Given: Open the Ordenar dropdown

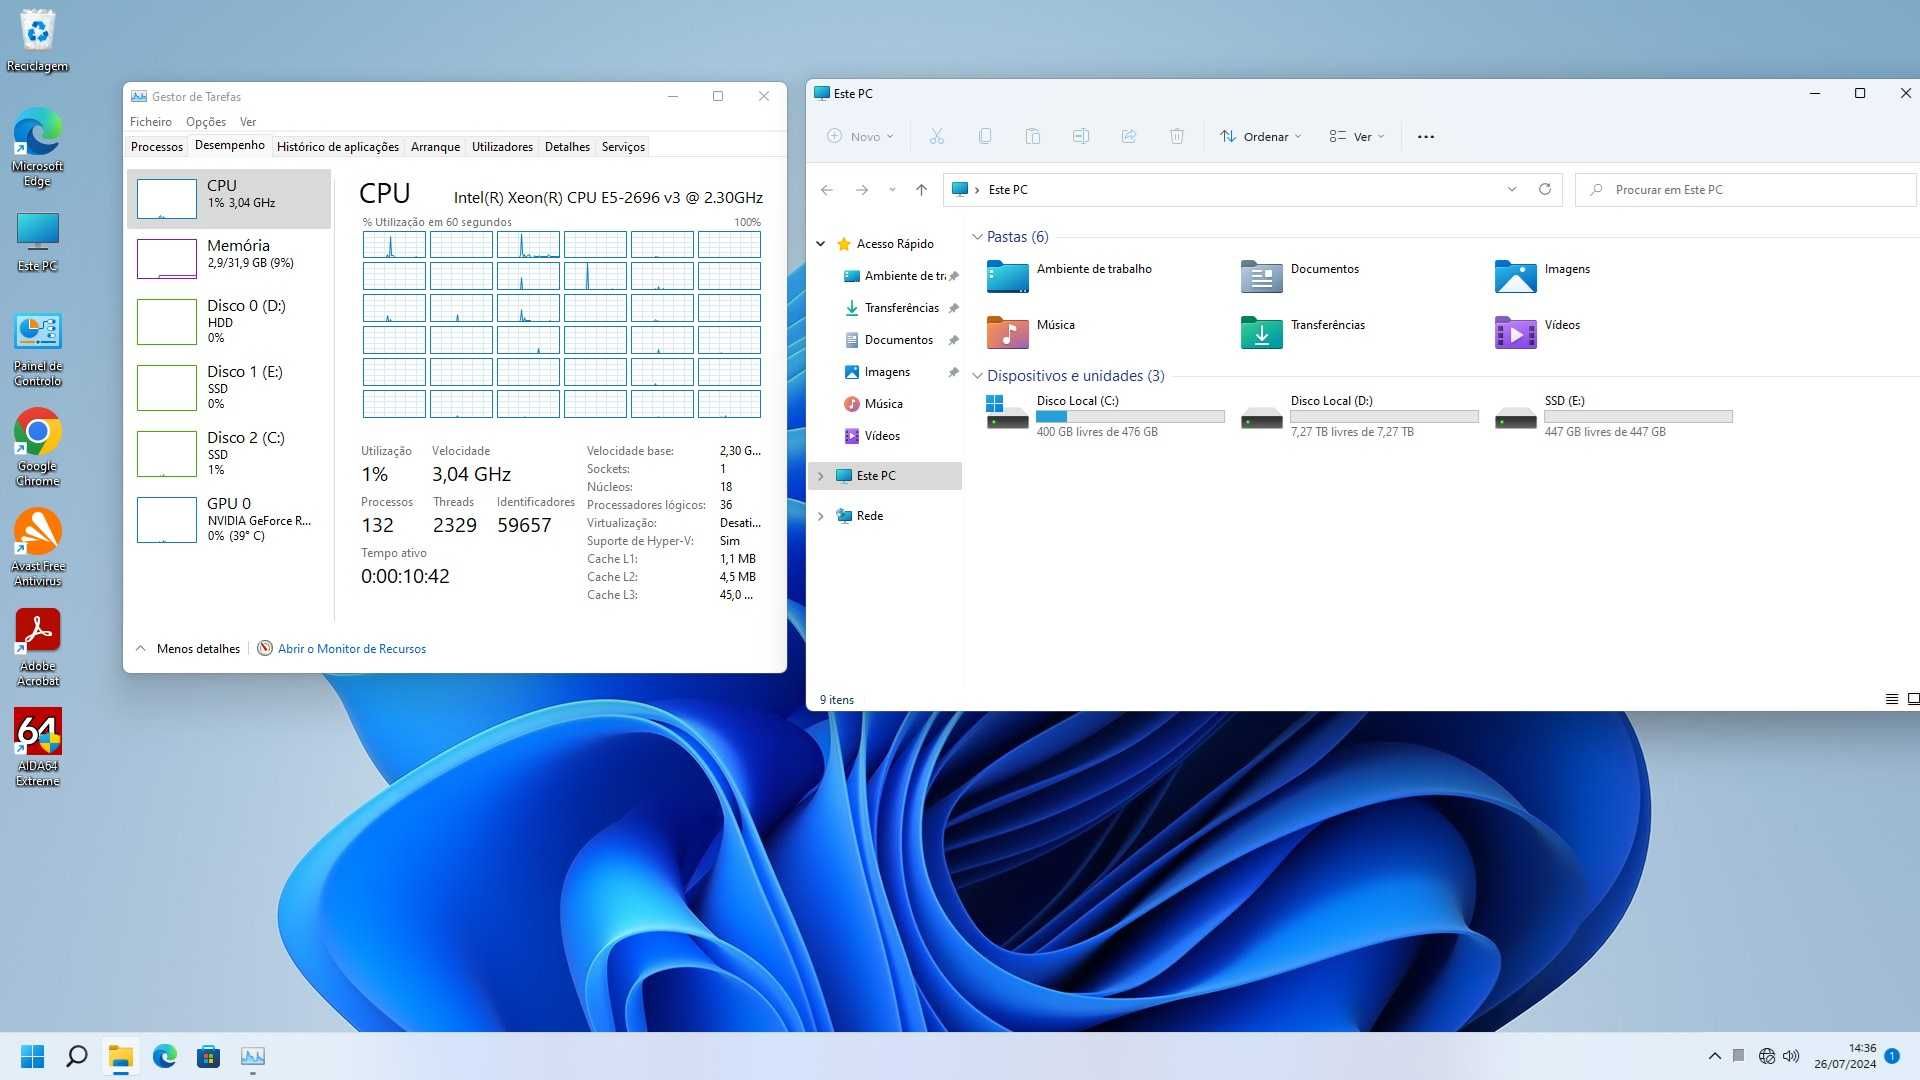Looking at the screenshot, I should 1260,136.
